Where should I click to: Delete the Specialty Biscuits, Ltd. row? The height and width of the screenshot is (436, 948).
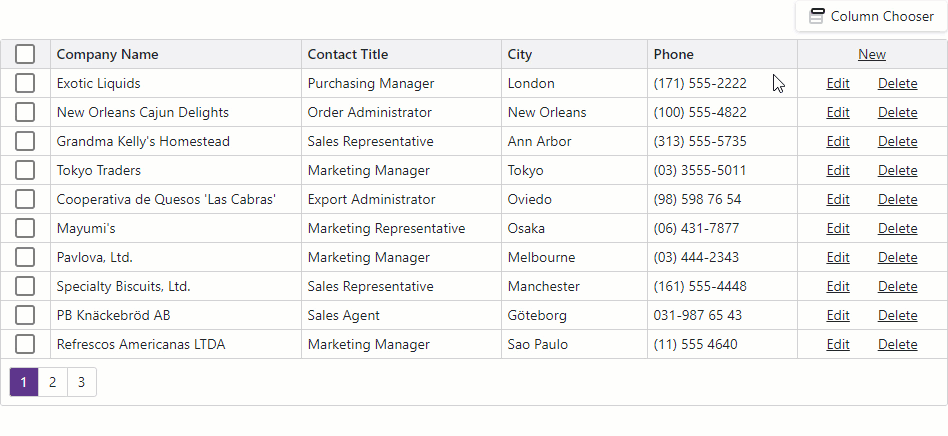tap(897, 286)
